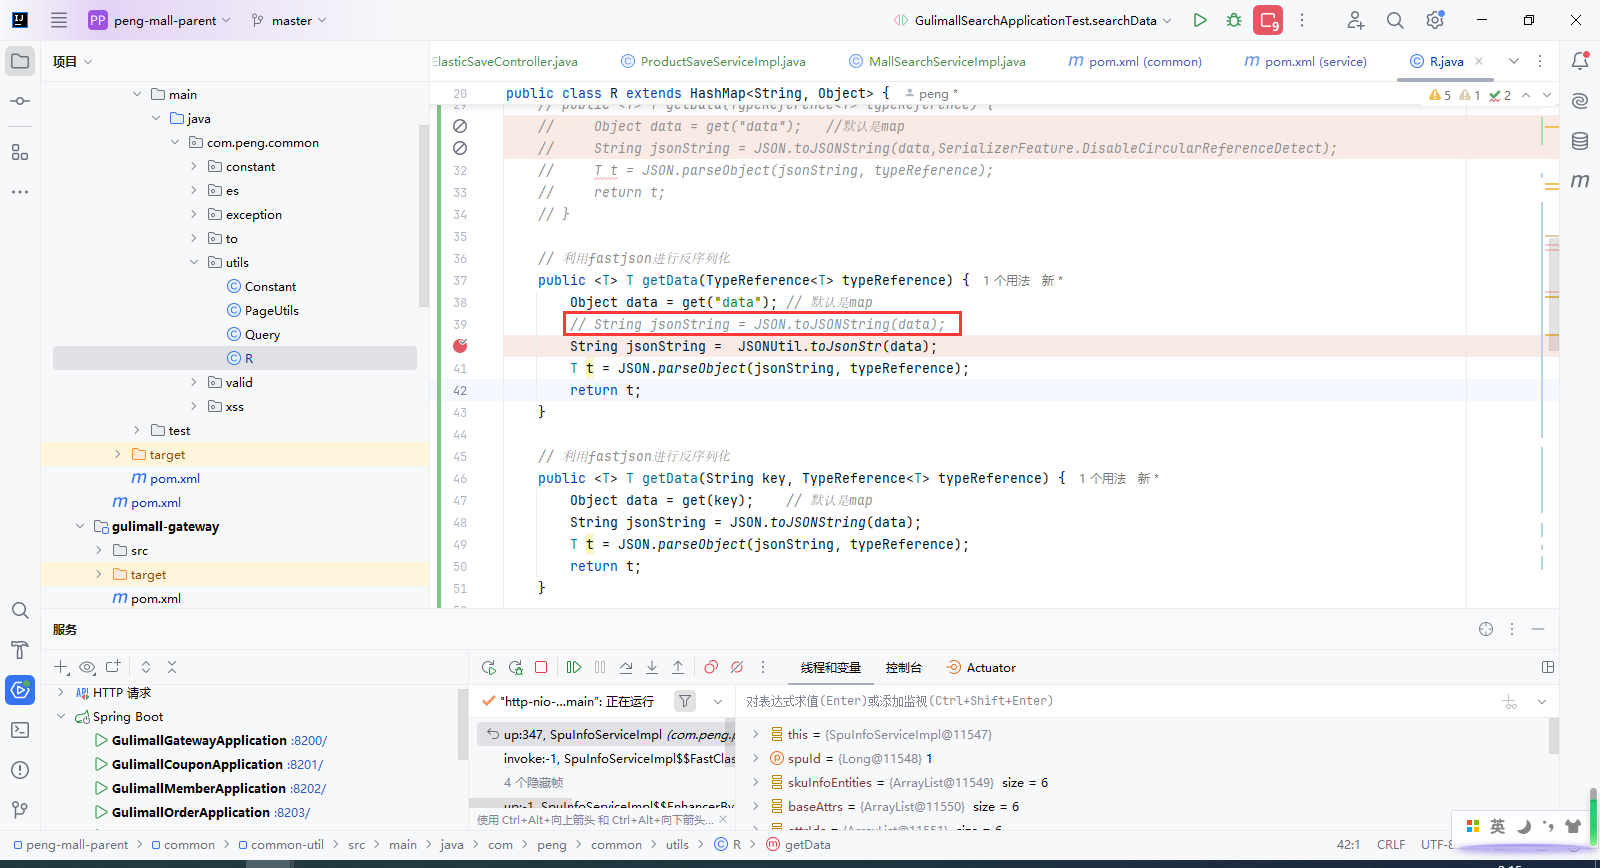
Task: Open Services tool window icon on left
Action: point(20,690)
